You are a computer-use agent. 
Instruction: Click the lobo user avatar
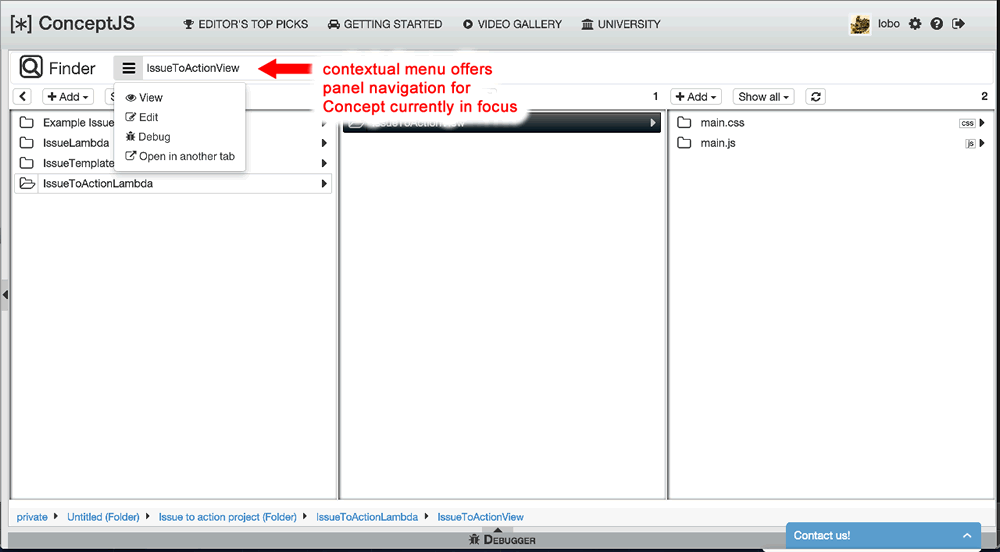click(860, 24)
